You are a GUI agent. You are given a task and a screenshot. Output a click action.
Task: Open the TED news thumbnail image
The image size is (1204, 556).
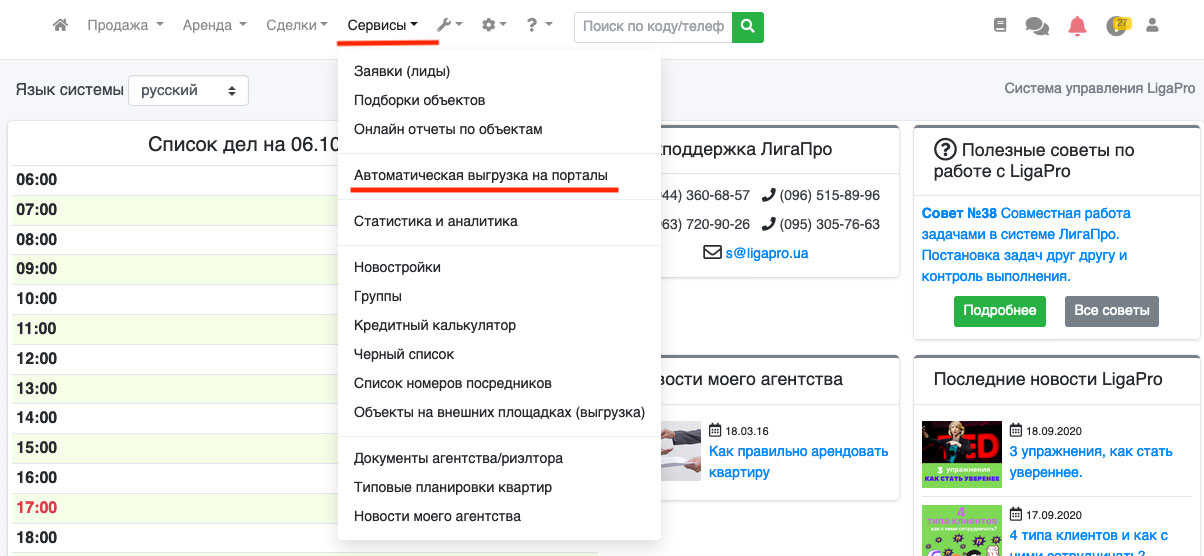[961, 454]
